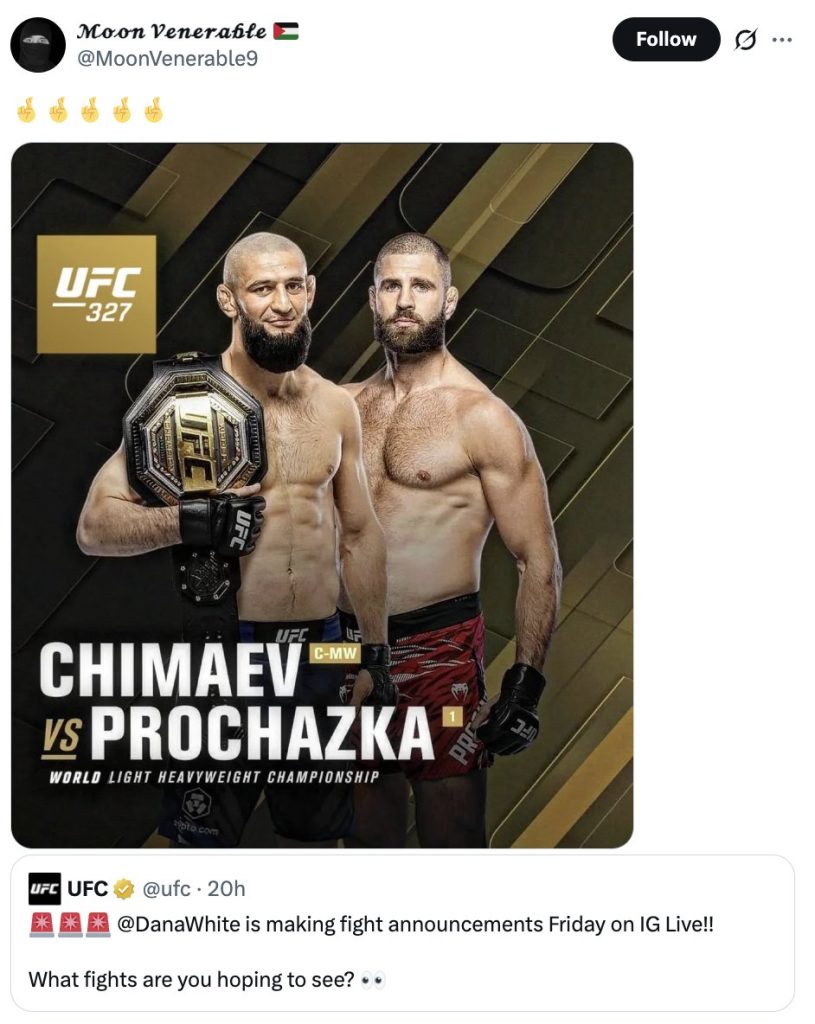The image size is (815, 1024).
Task: Open the UFC 327 poster image
Action: (x=322, y=495)
